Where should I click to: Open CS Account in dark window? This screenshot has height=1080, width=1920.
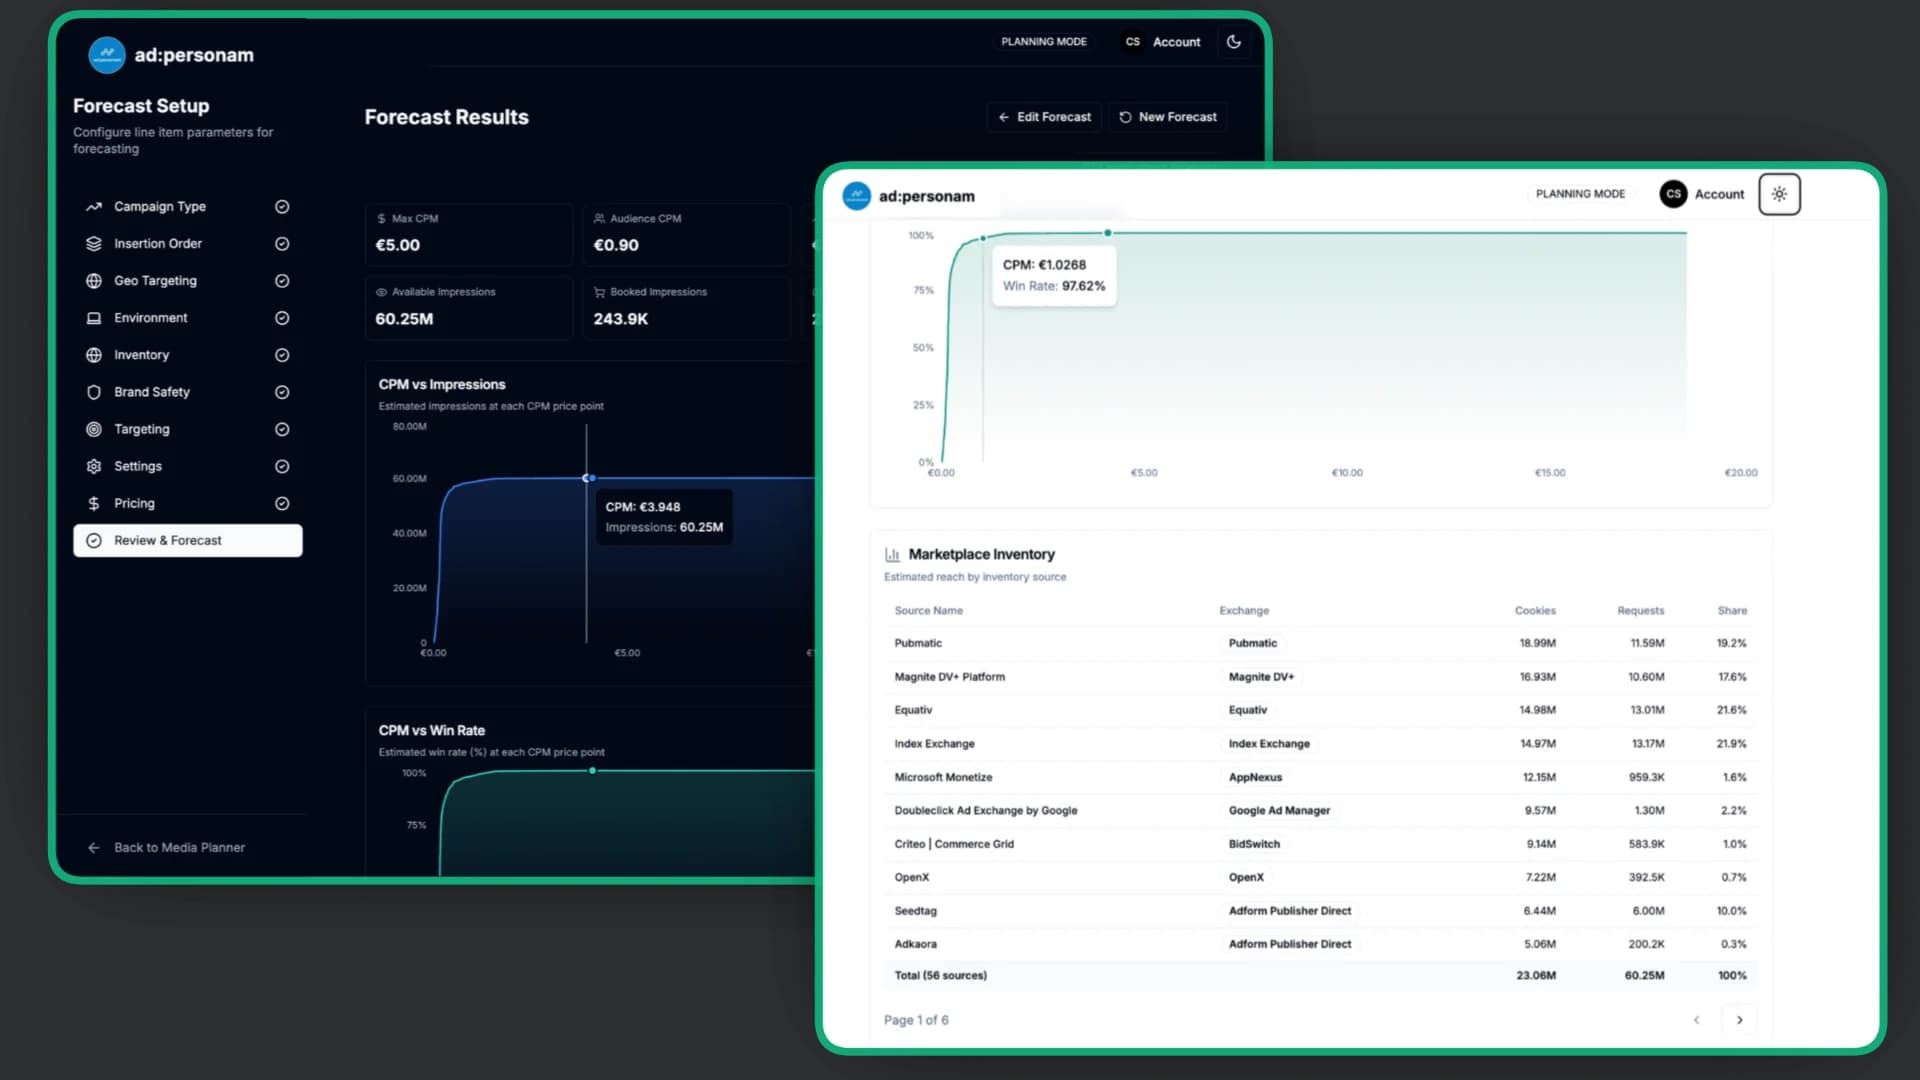pyautogui.click(x=1162, y=42)
